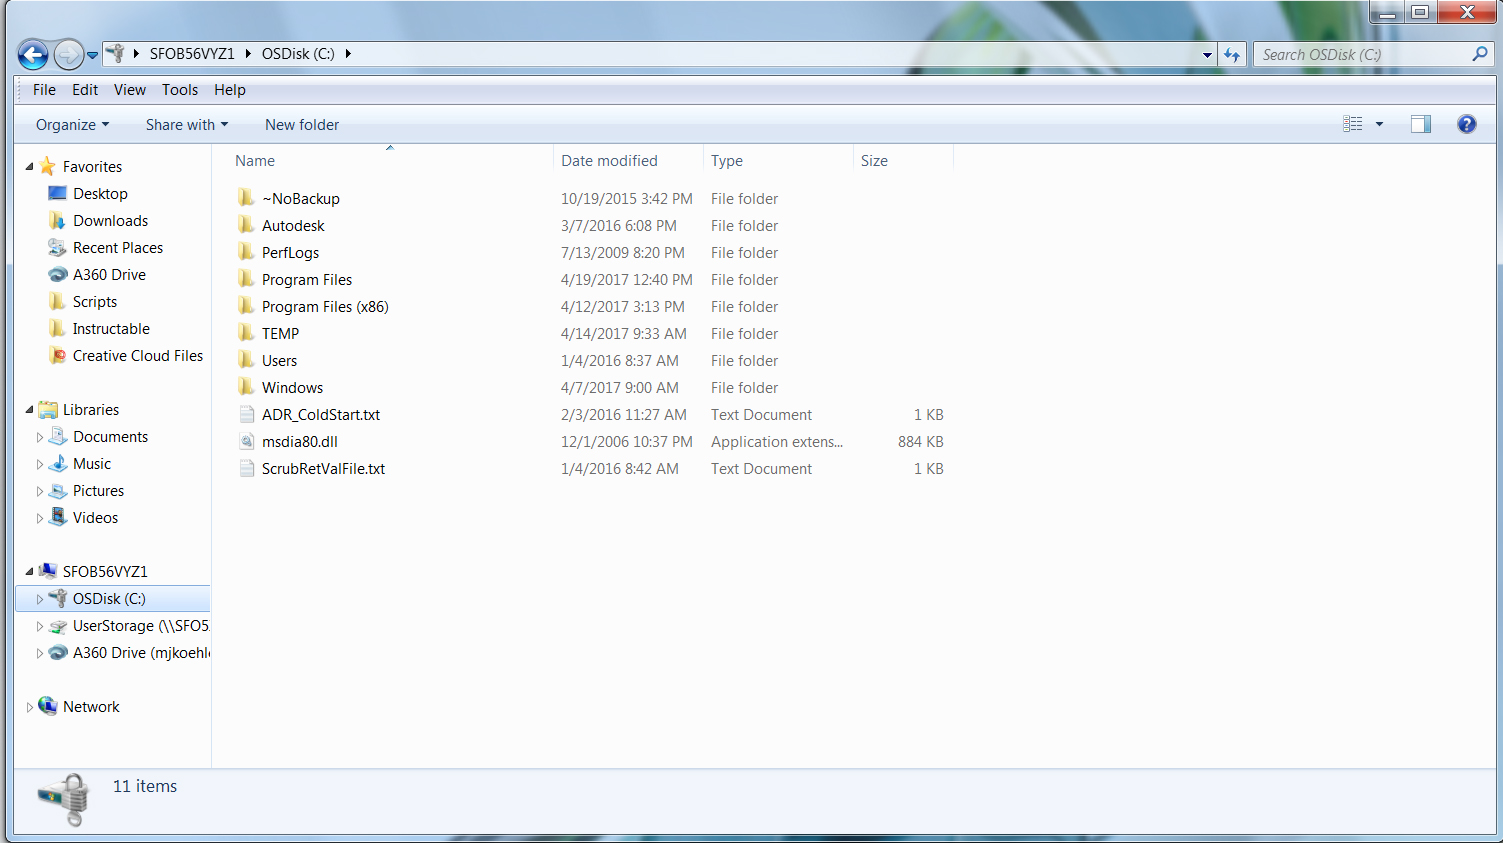Click the Recent Places icon
The image size is (1503, 843).
(58, 248)
